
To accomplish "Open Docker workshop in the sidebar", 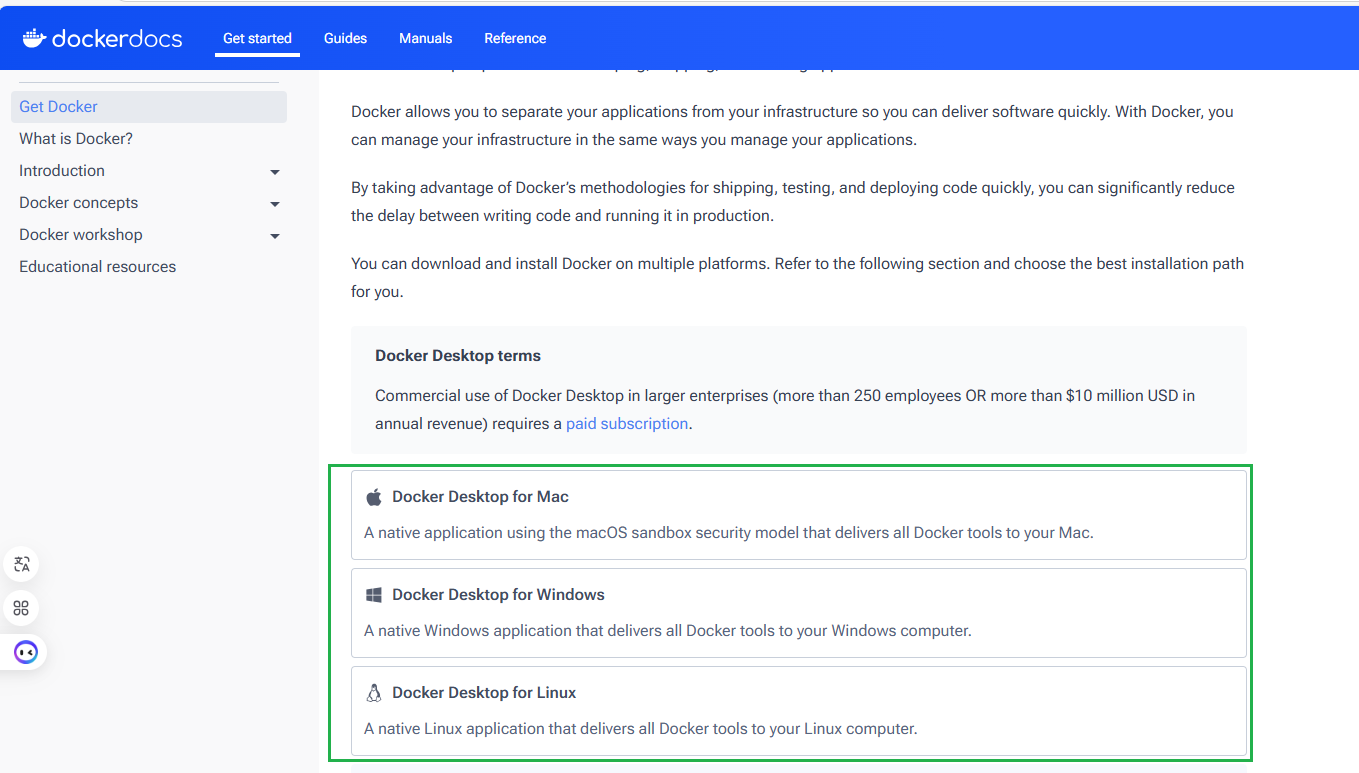I will (x=81, y=235).
